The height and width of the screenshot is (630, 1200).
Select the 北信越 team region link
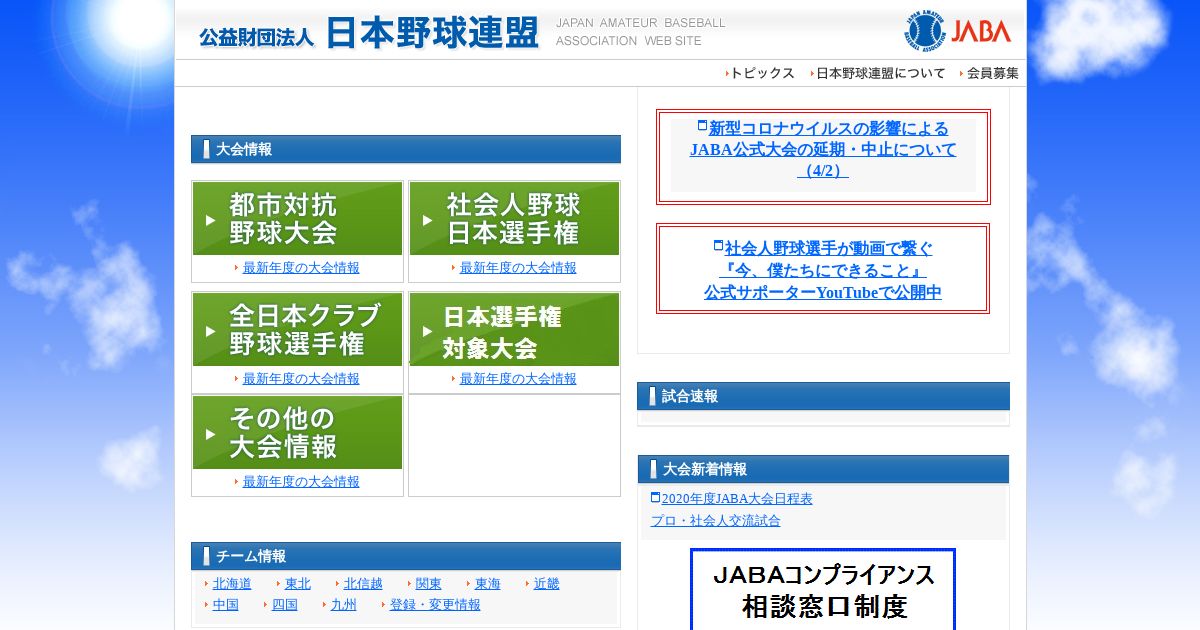coord(363,584)
